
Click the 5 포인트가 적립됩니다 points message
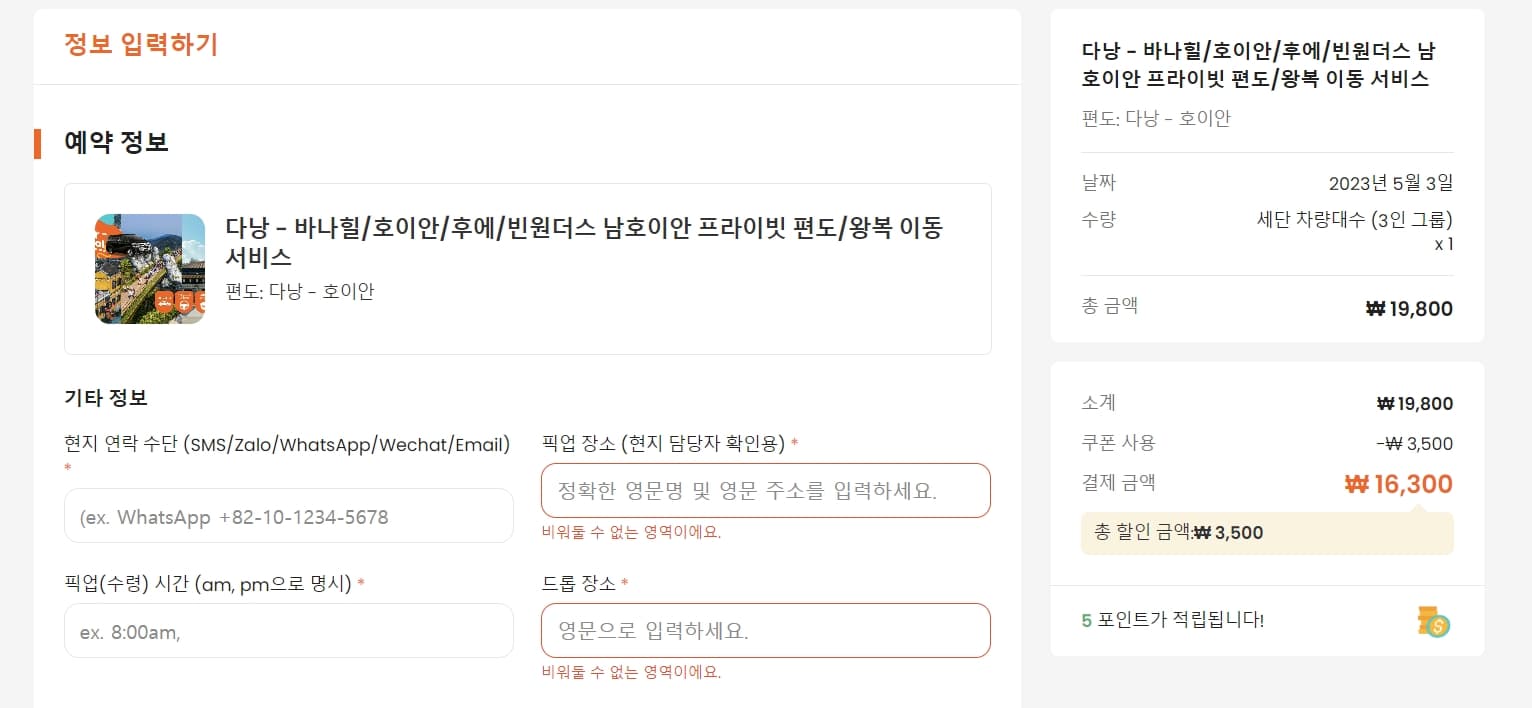(x=1172, y=620)
